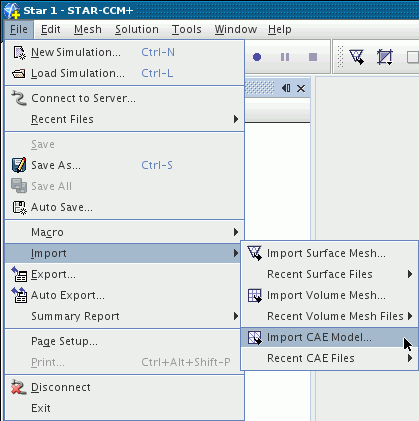Click the New Simulation icon in File menu
Screen dimensions: 419x421
19,53
